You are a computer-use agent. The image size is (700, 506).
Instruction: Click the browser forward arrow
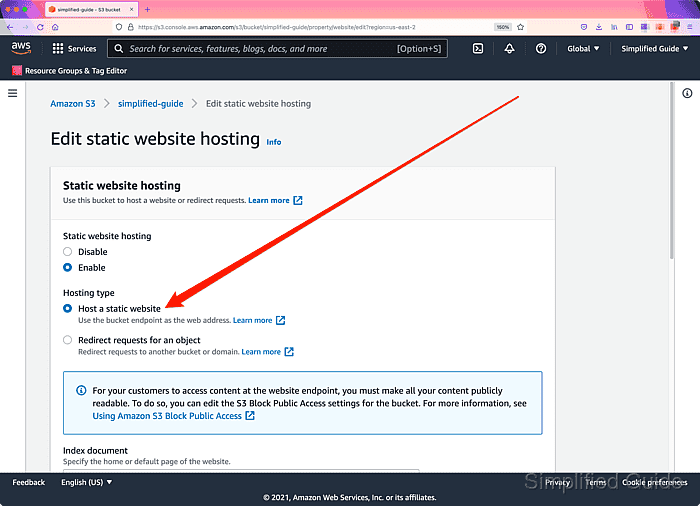25,27
